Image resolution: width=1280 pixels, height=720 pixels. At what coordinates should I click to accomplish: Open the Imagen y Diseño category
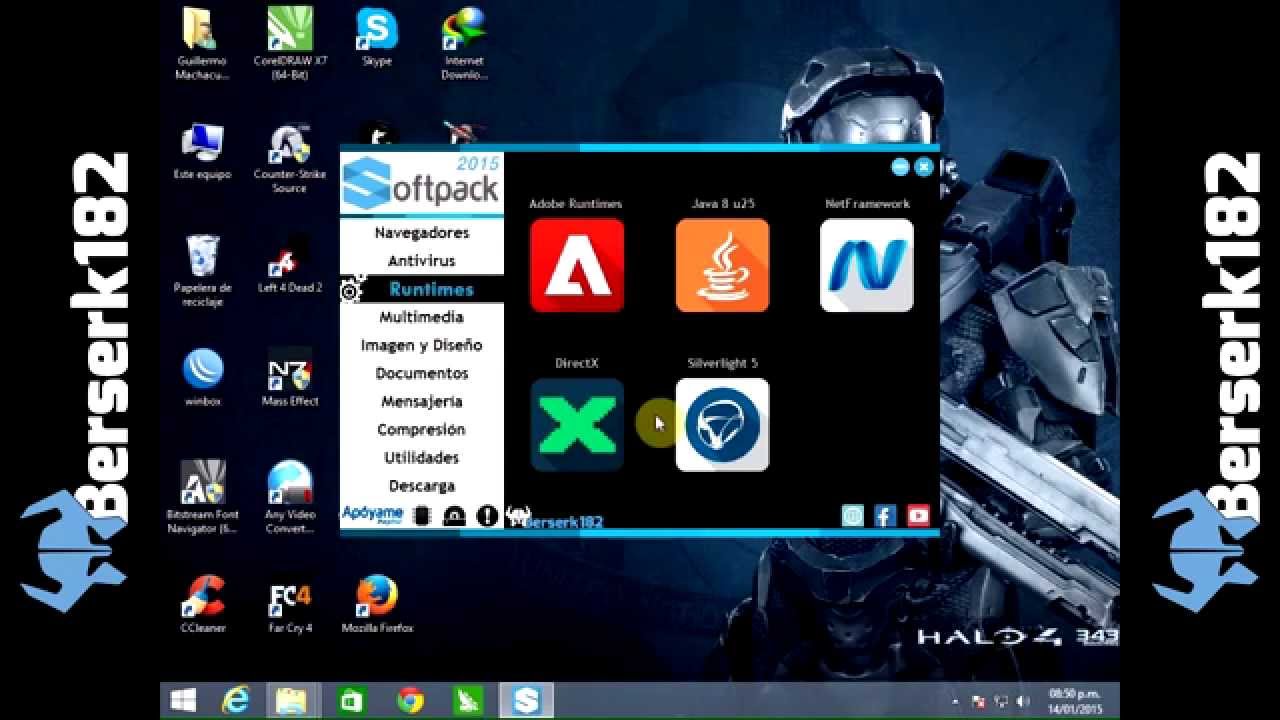422,345
